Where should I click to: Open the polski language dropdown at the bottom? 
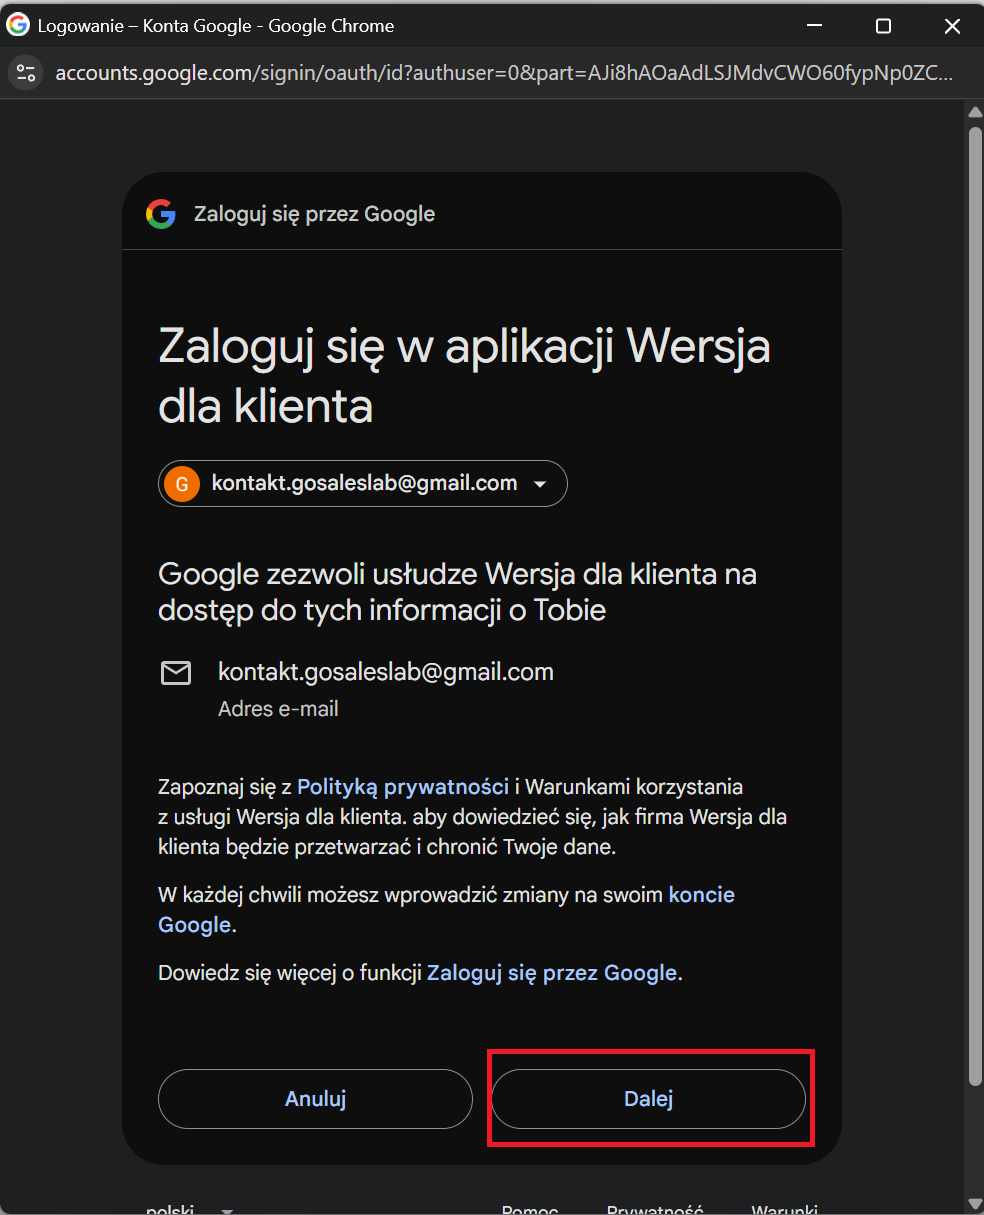point(188,1208)
